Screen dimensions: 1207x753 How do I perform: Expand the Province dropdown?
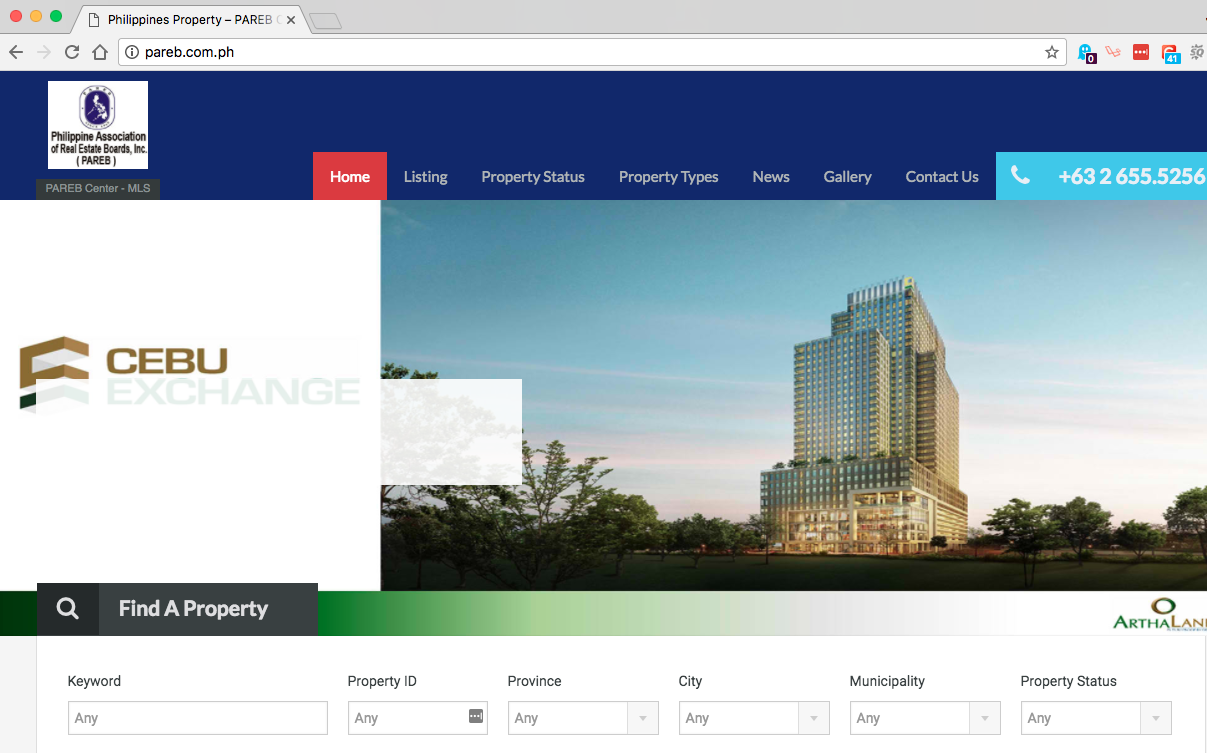pyautogui.click(x=583, y=718)
